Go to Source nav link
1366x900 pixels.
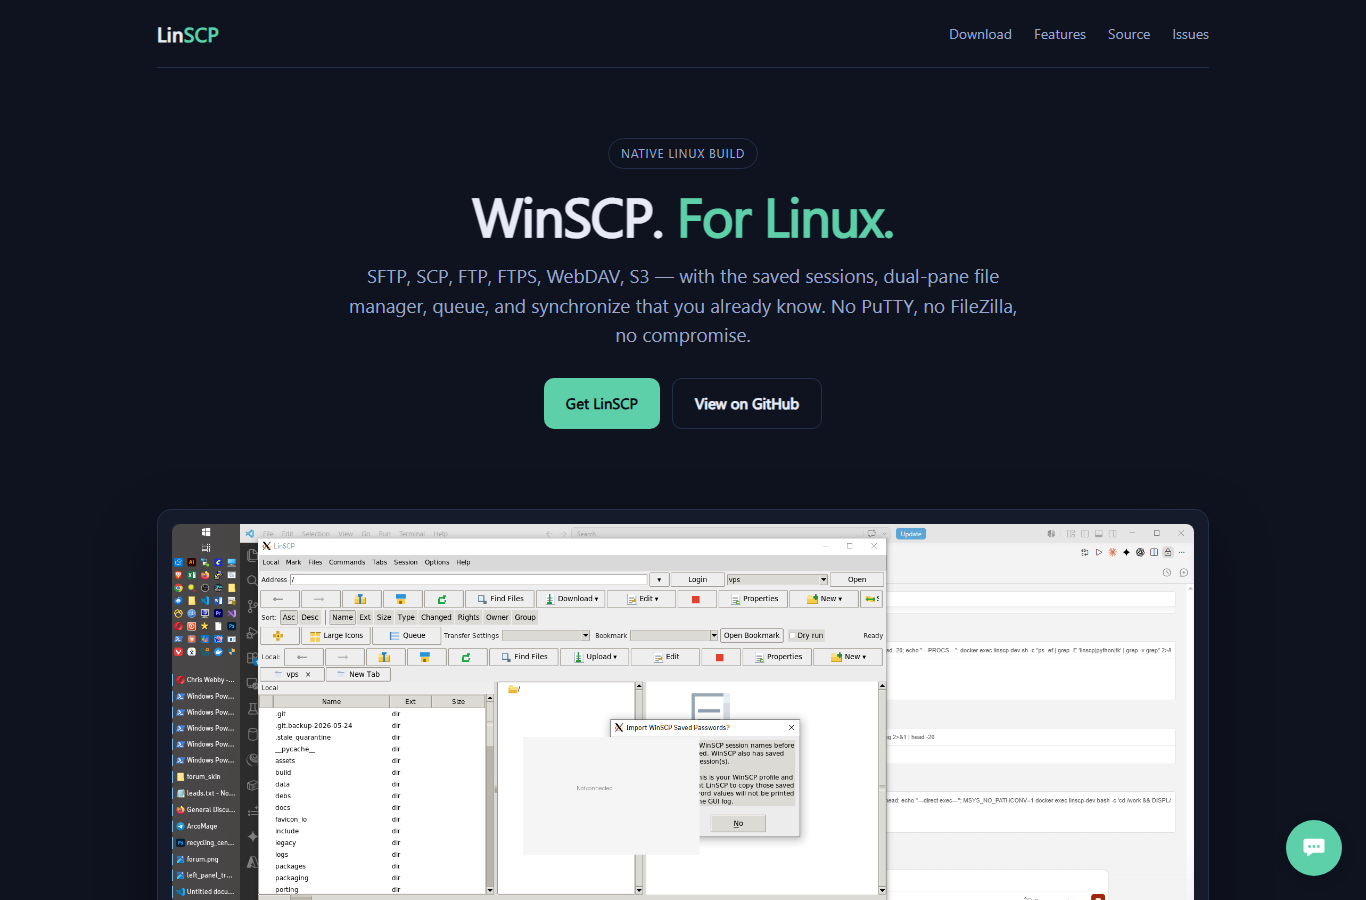tap(1129, 34)
